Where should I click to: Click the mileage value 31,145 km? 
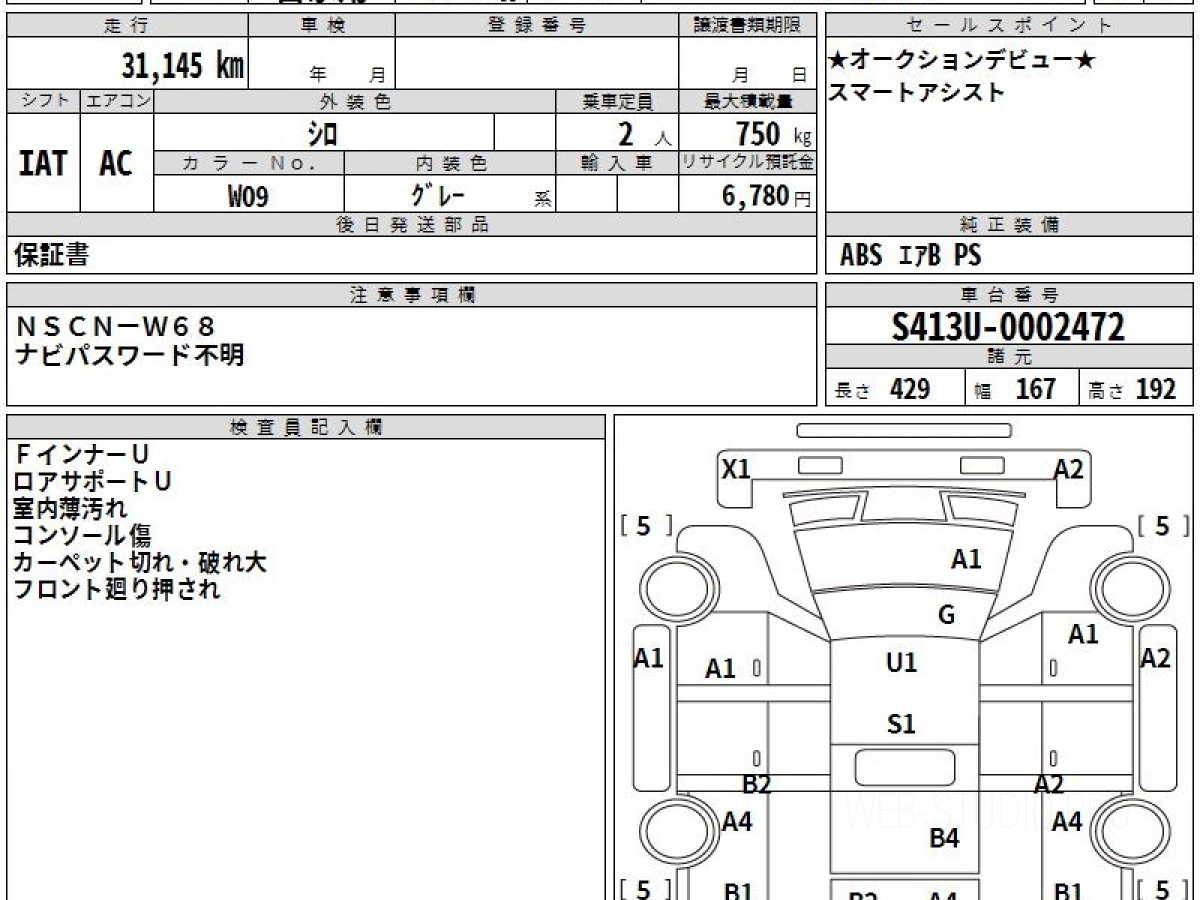pyautogui.click(x=183, y=66)
